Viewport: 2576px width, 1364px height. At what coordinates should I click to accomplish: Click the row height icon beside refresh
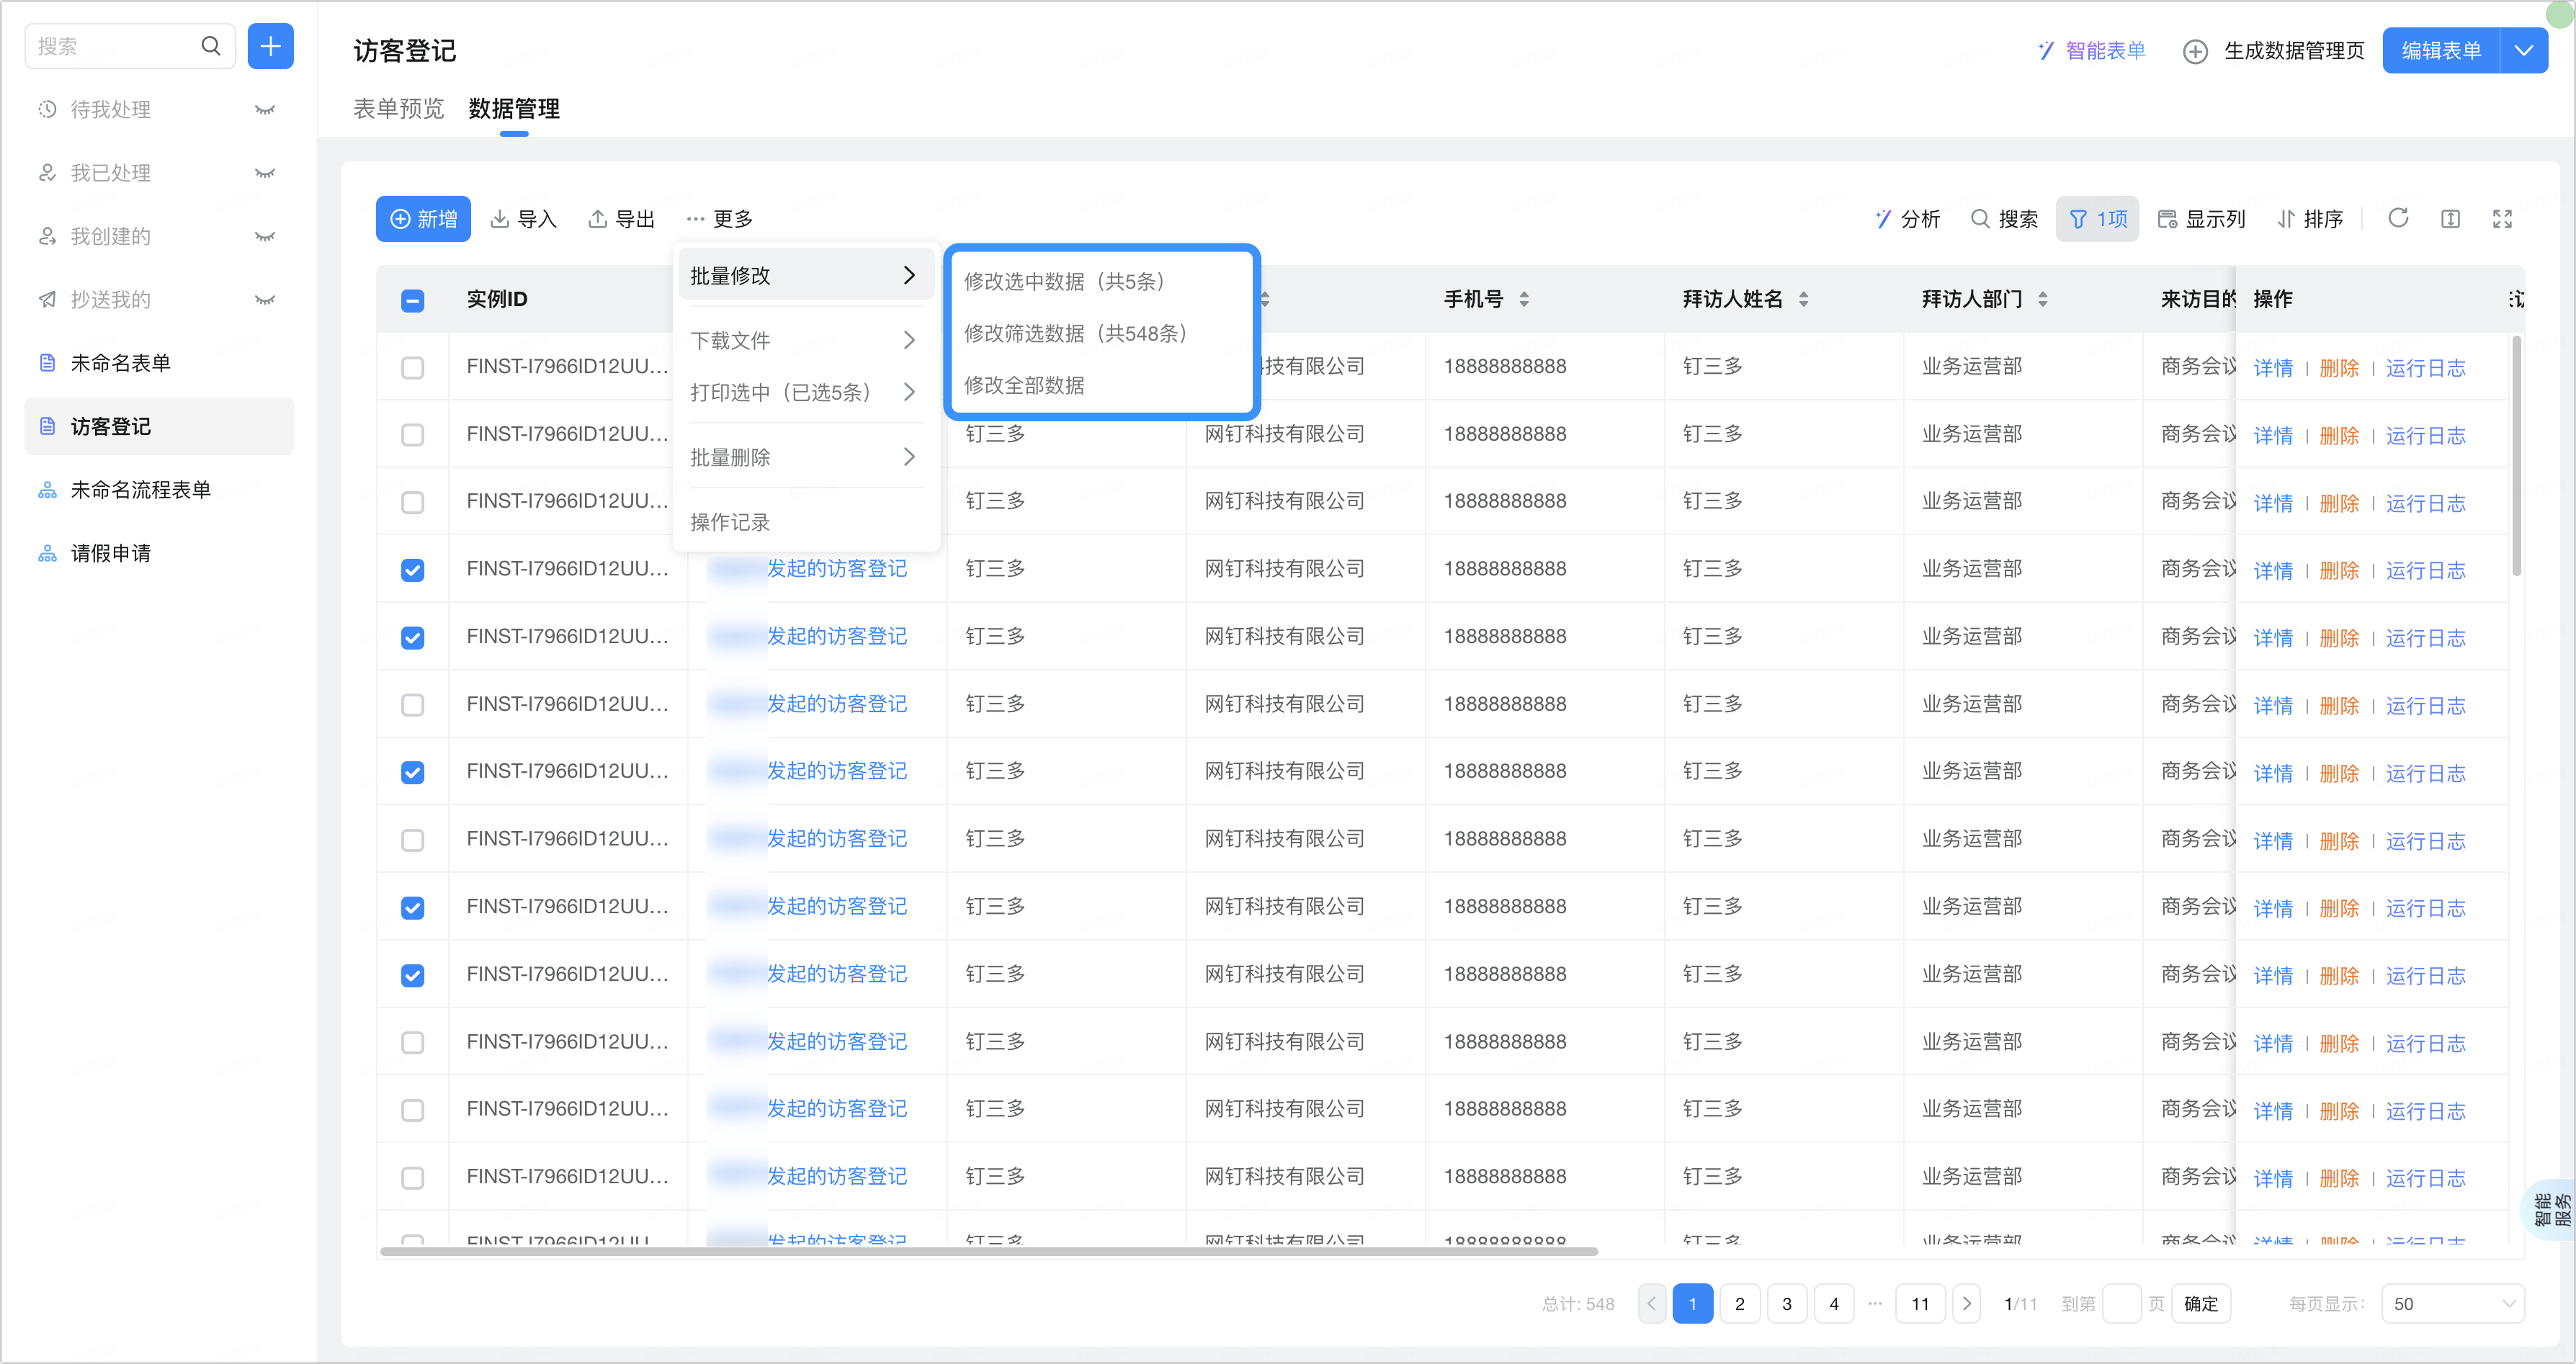(x=2450, y=219)
